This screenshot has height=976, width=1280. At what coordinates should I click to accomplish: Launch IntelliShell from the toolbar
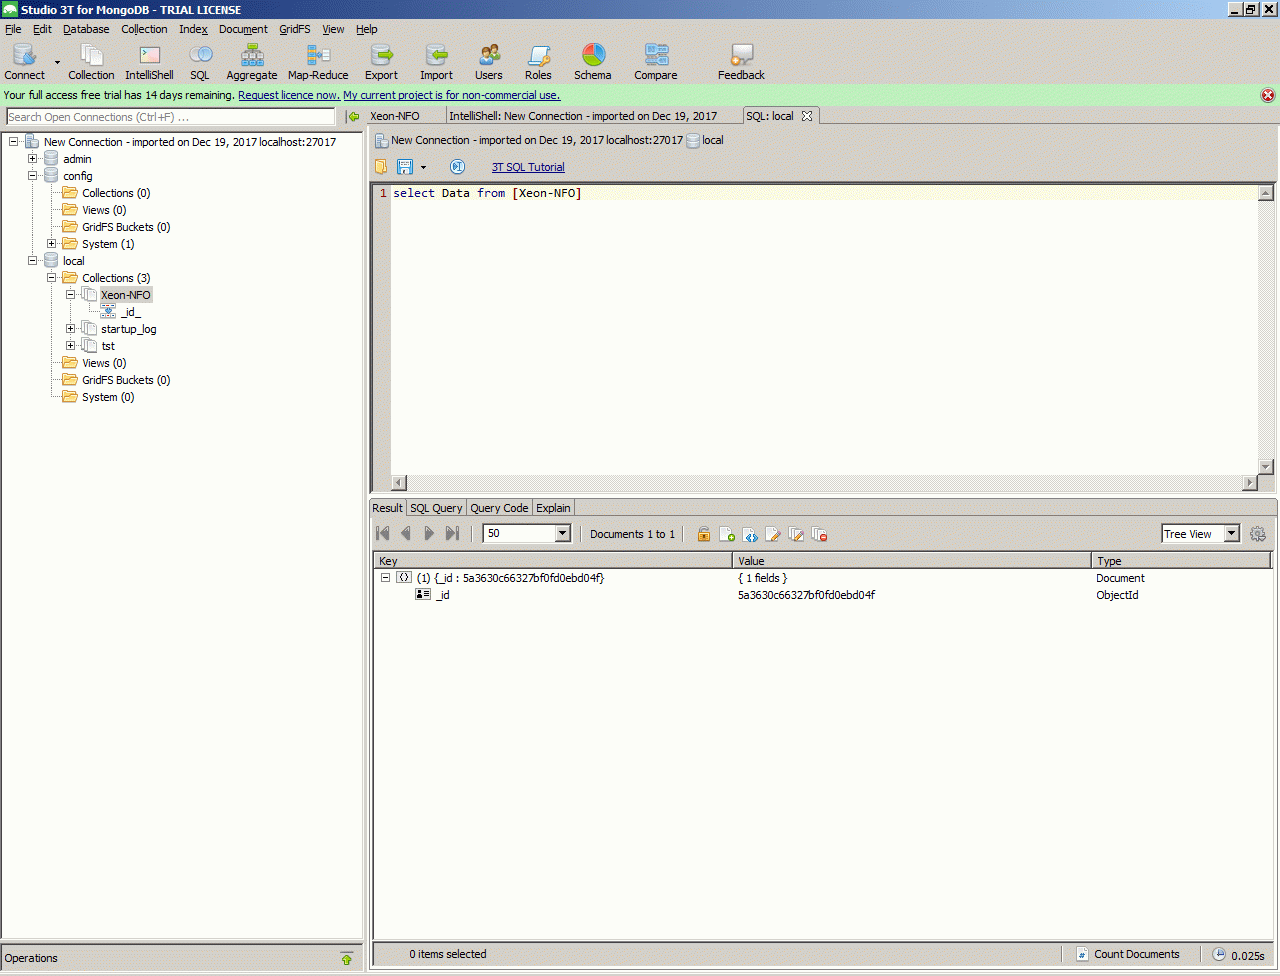tap(149, 61)
